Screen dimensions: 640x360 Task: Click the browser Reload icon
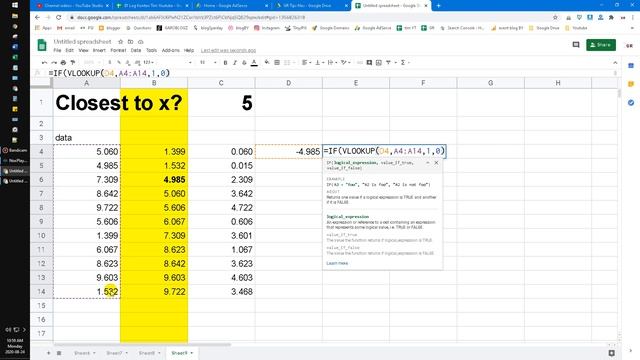point(58,18)
